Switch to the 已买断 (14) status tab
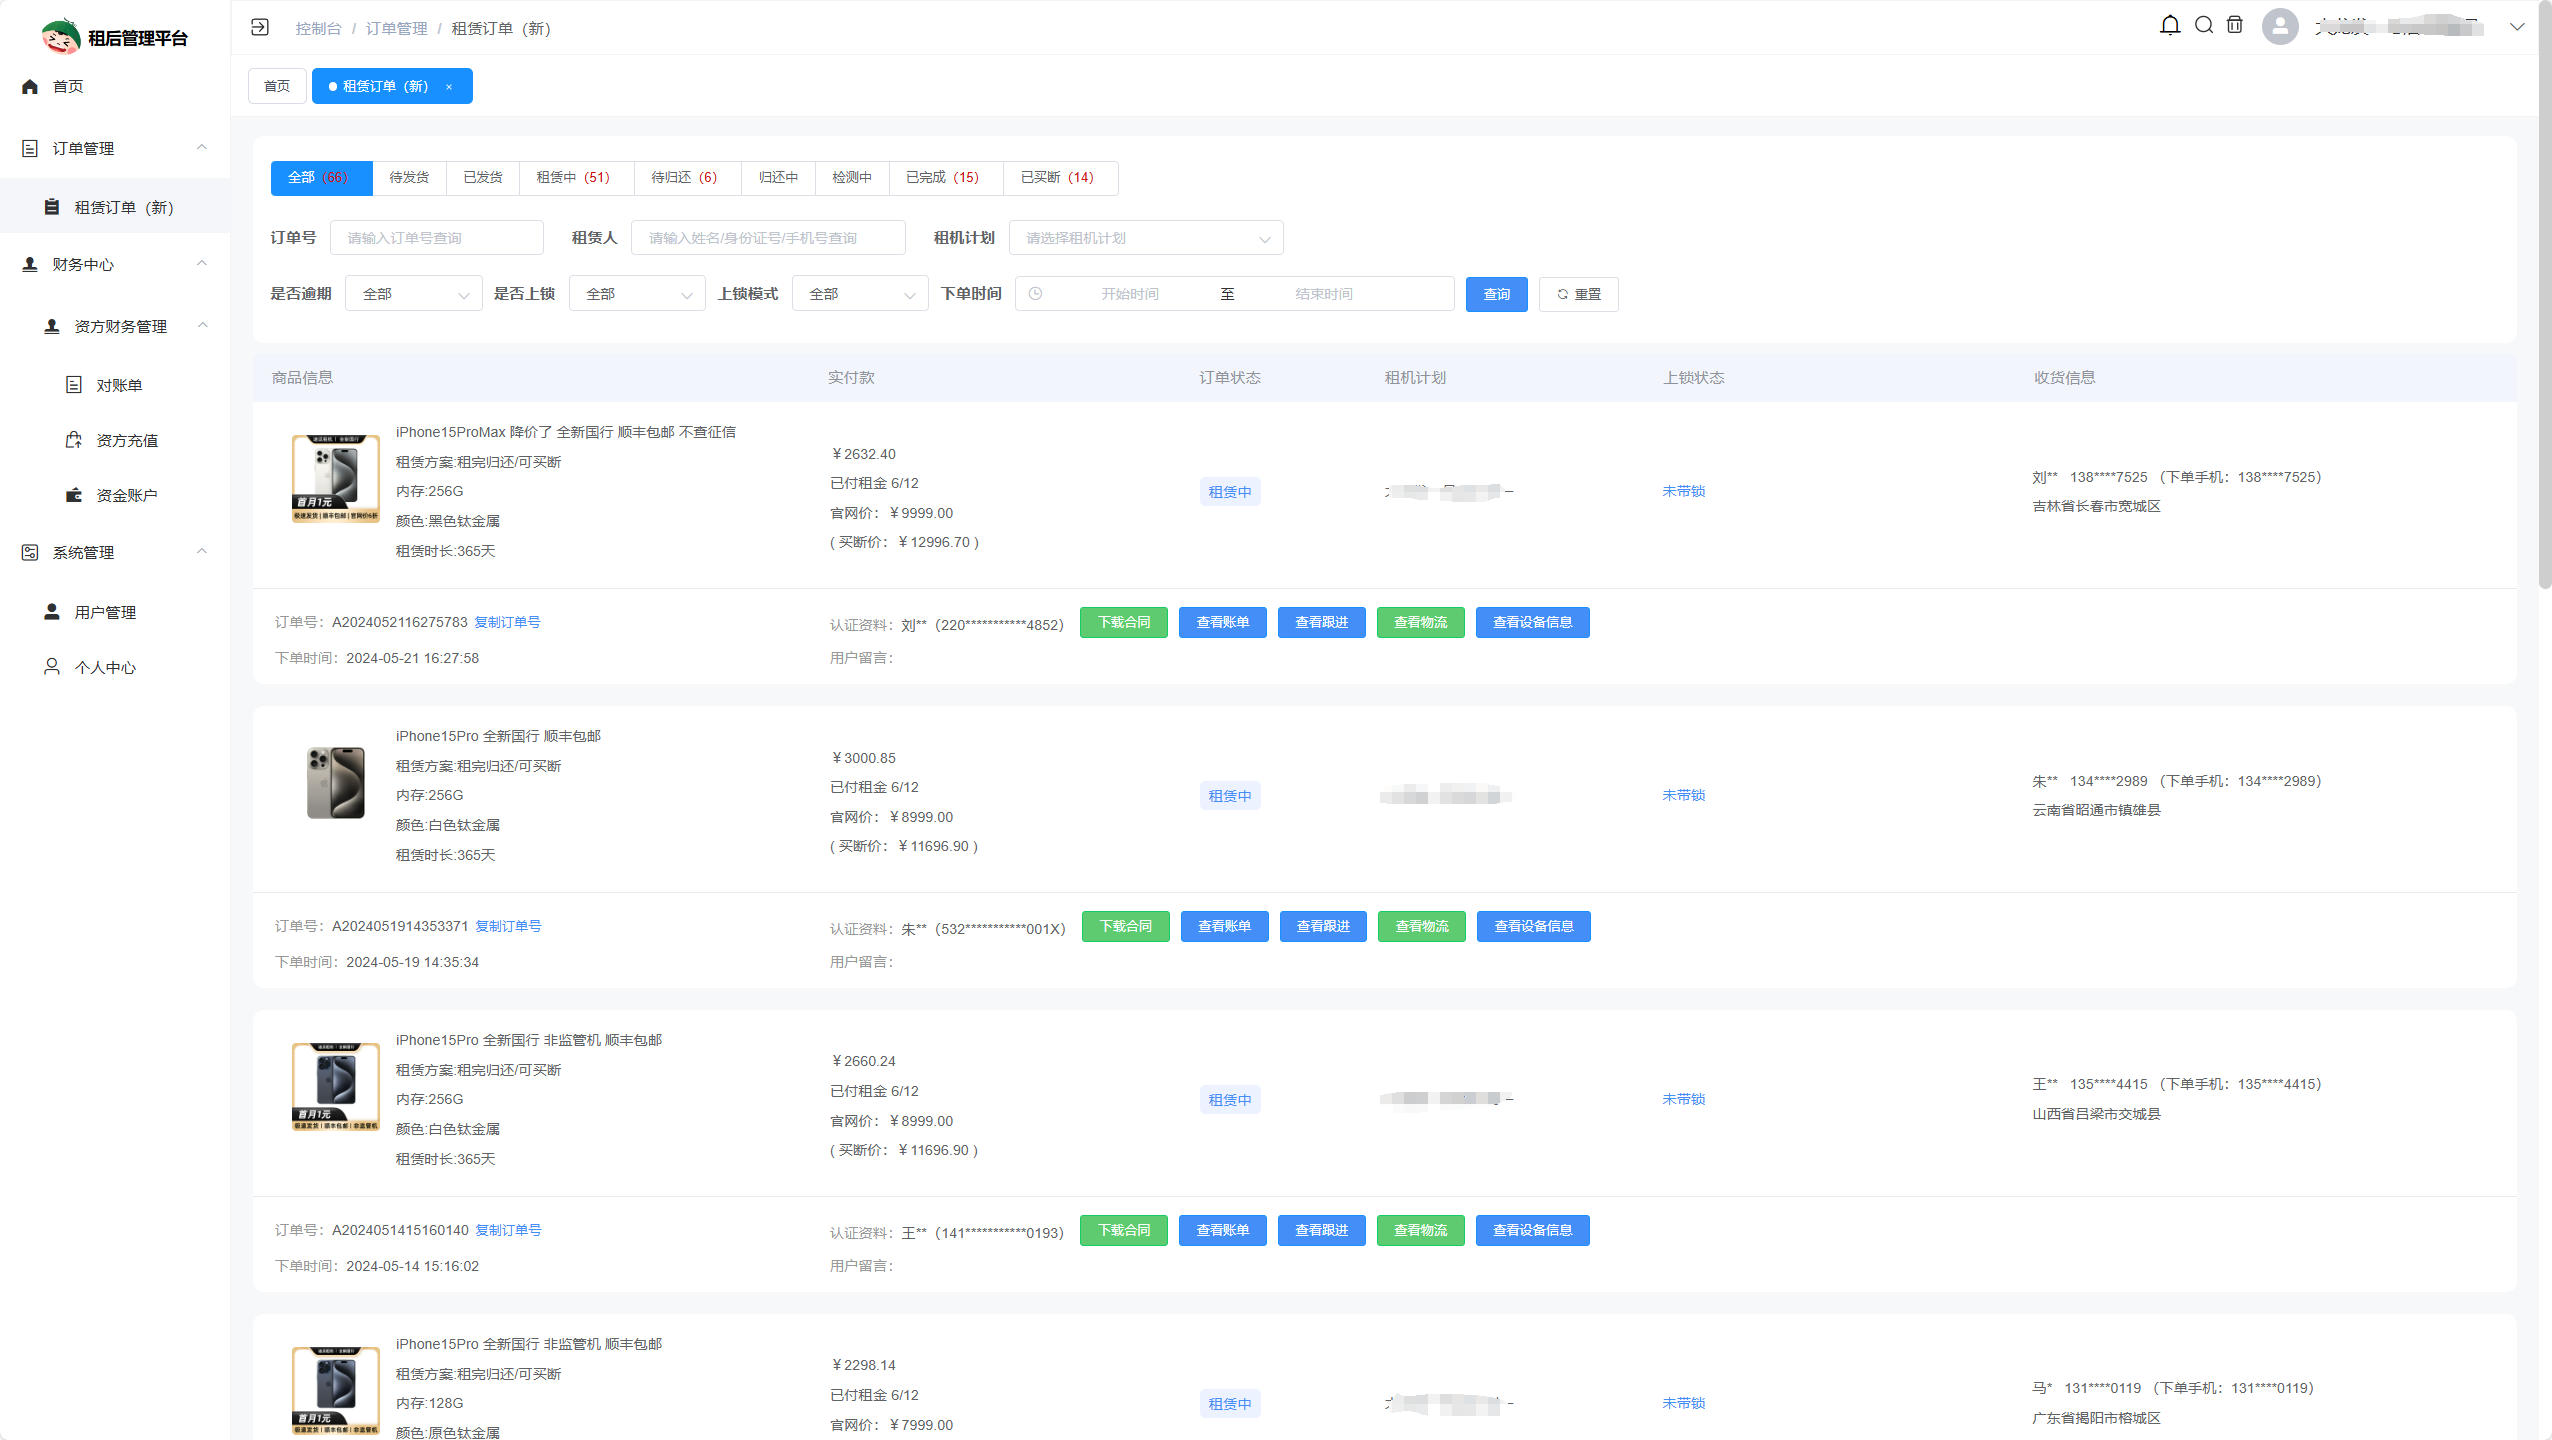This screenshot has height=1440, width=2552. pos(1057,177)
